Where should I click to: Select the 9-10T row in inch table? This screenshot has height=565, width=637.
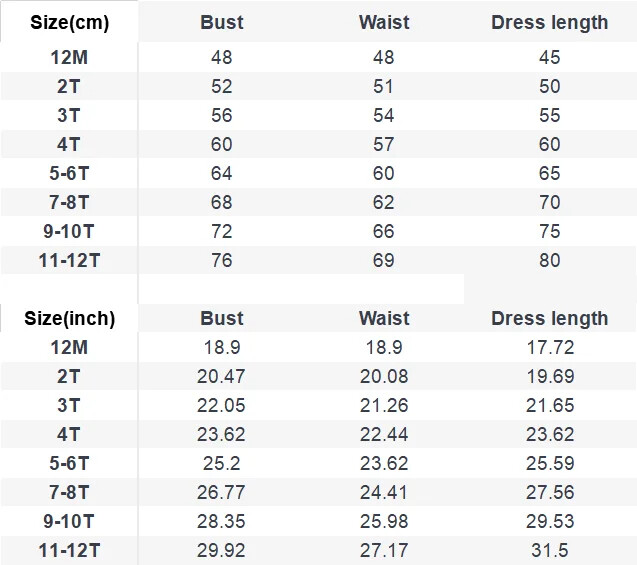pyautogui.click(x=318, y=521)
